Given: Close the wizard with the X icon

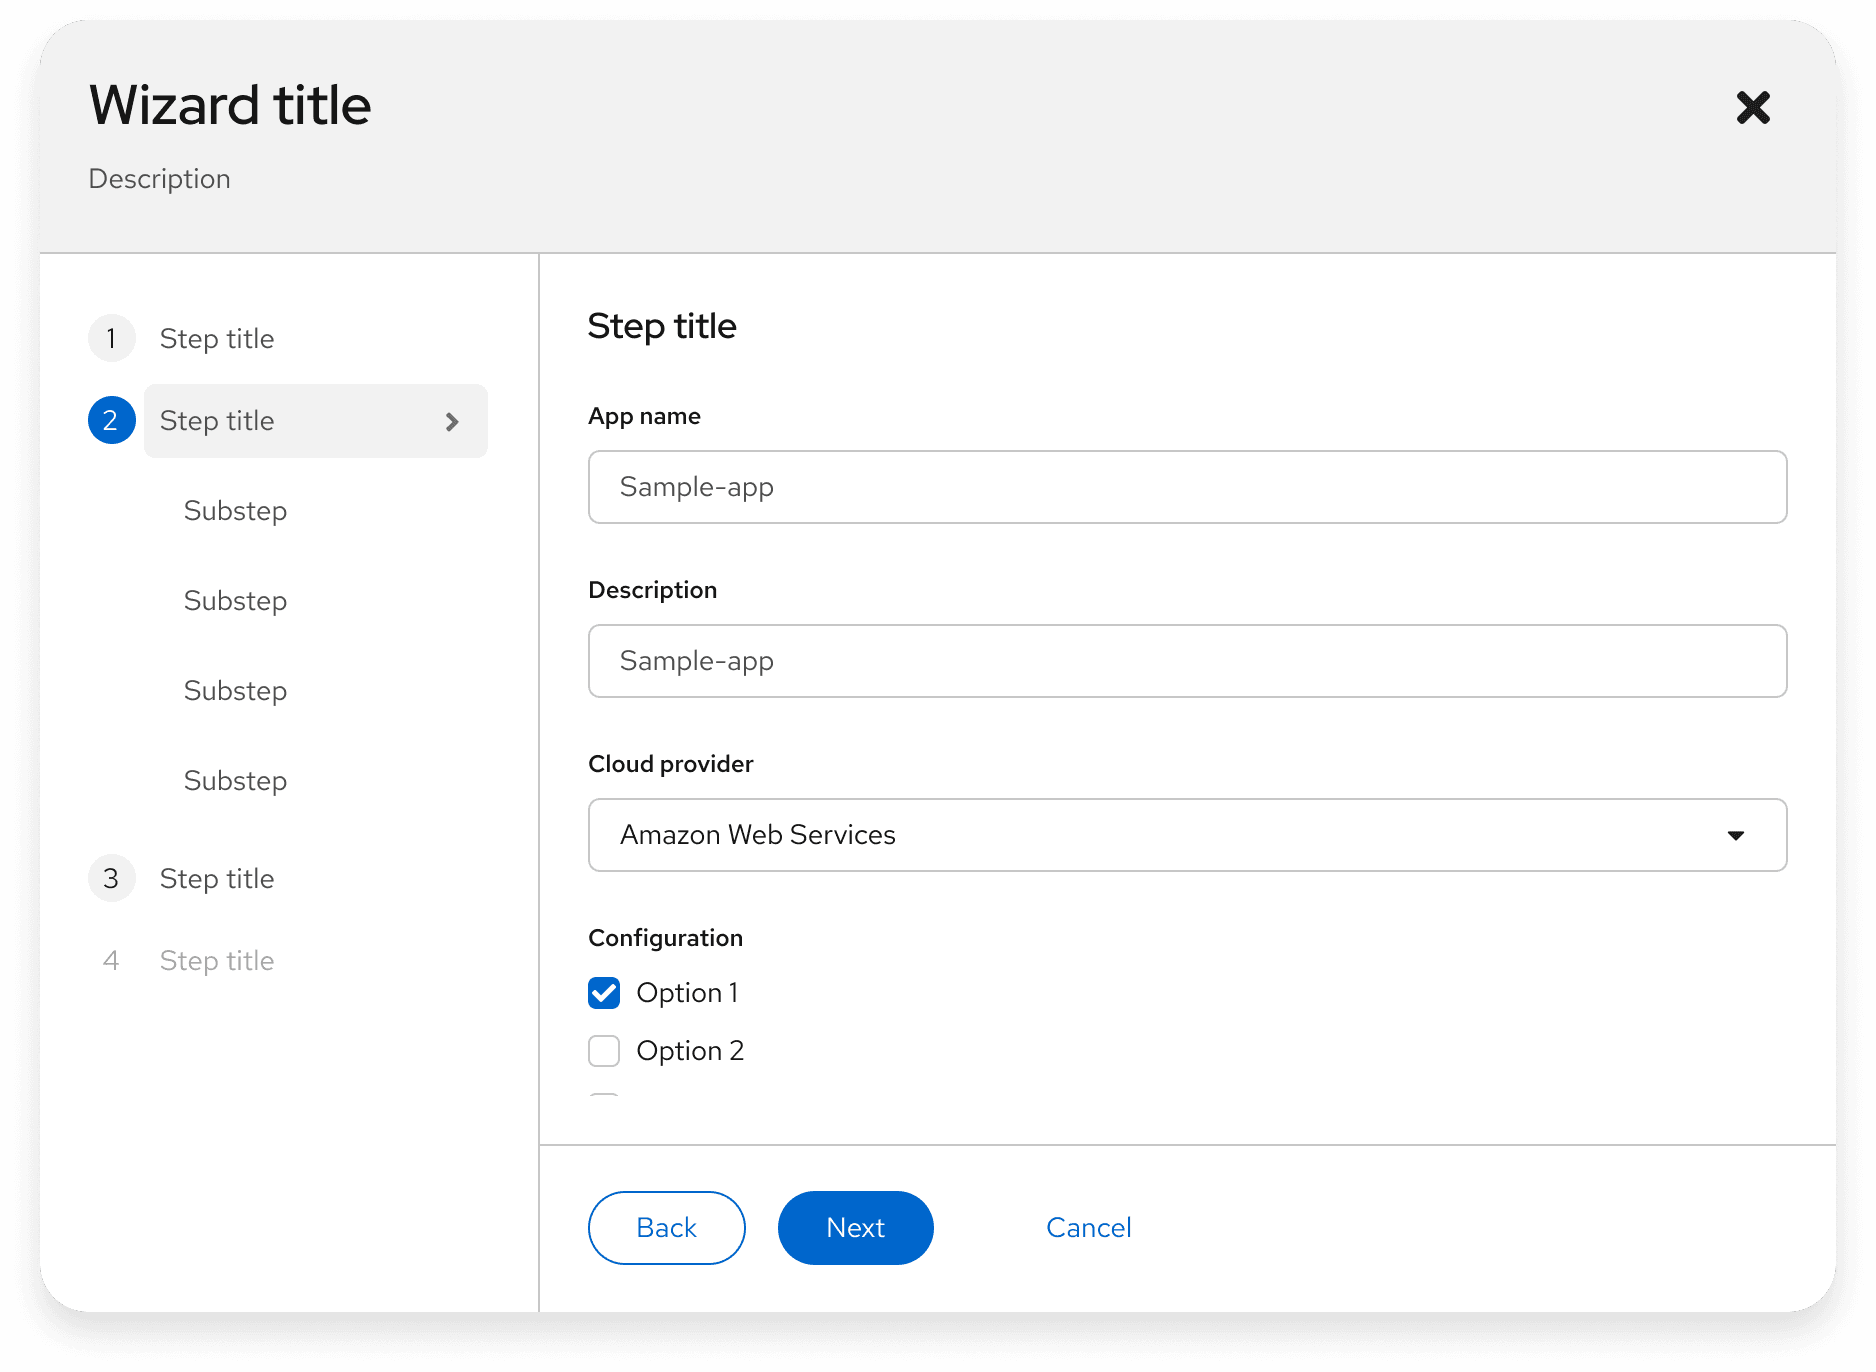Looking at the screenshot, I should (1753, 107).
